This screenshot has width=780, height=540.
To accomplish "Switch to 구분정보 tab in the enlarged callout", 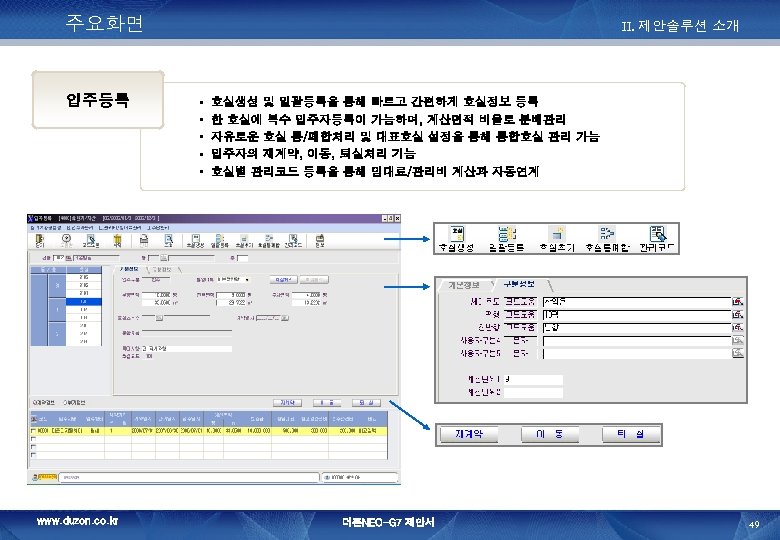I will coord(519,284).
